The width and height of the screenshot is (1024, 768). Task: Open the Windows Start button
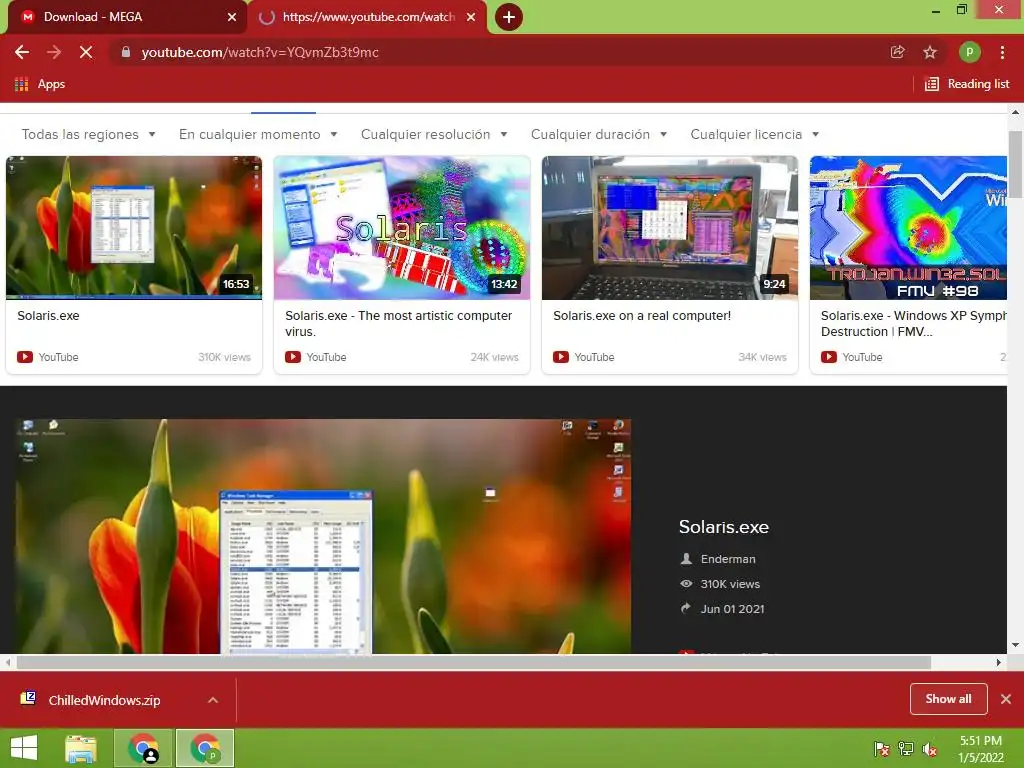pos(24,748)
